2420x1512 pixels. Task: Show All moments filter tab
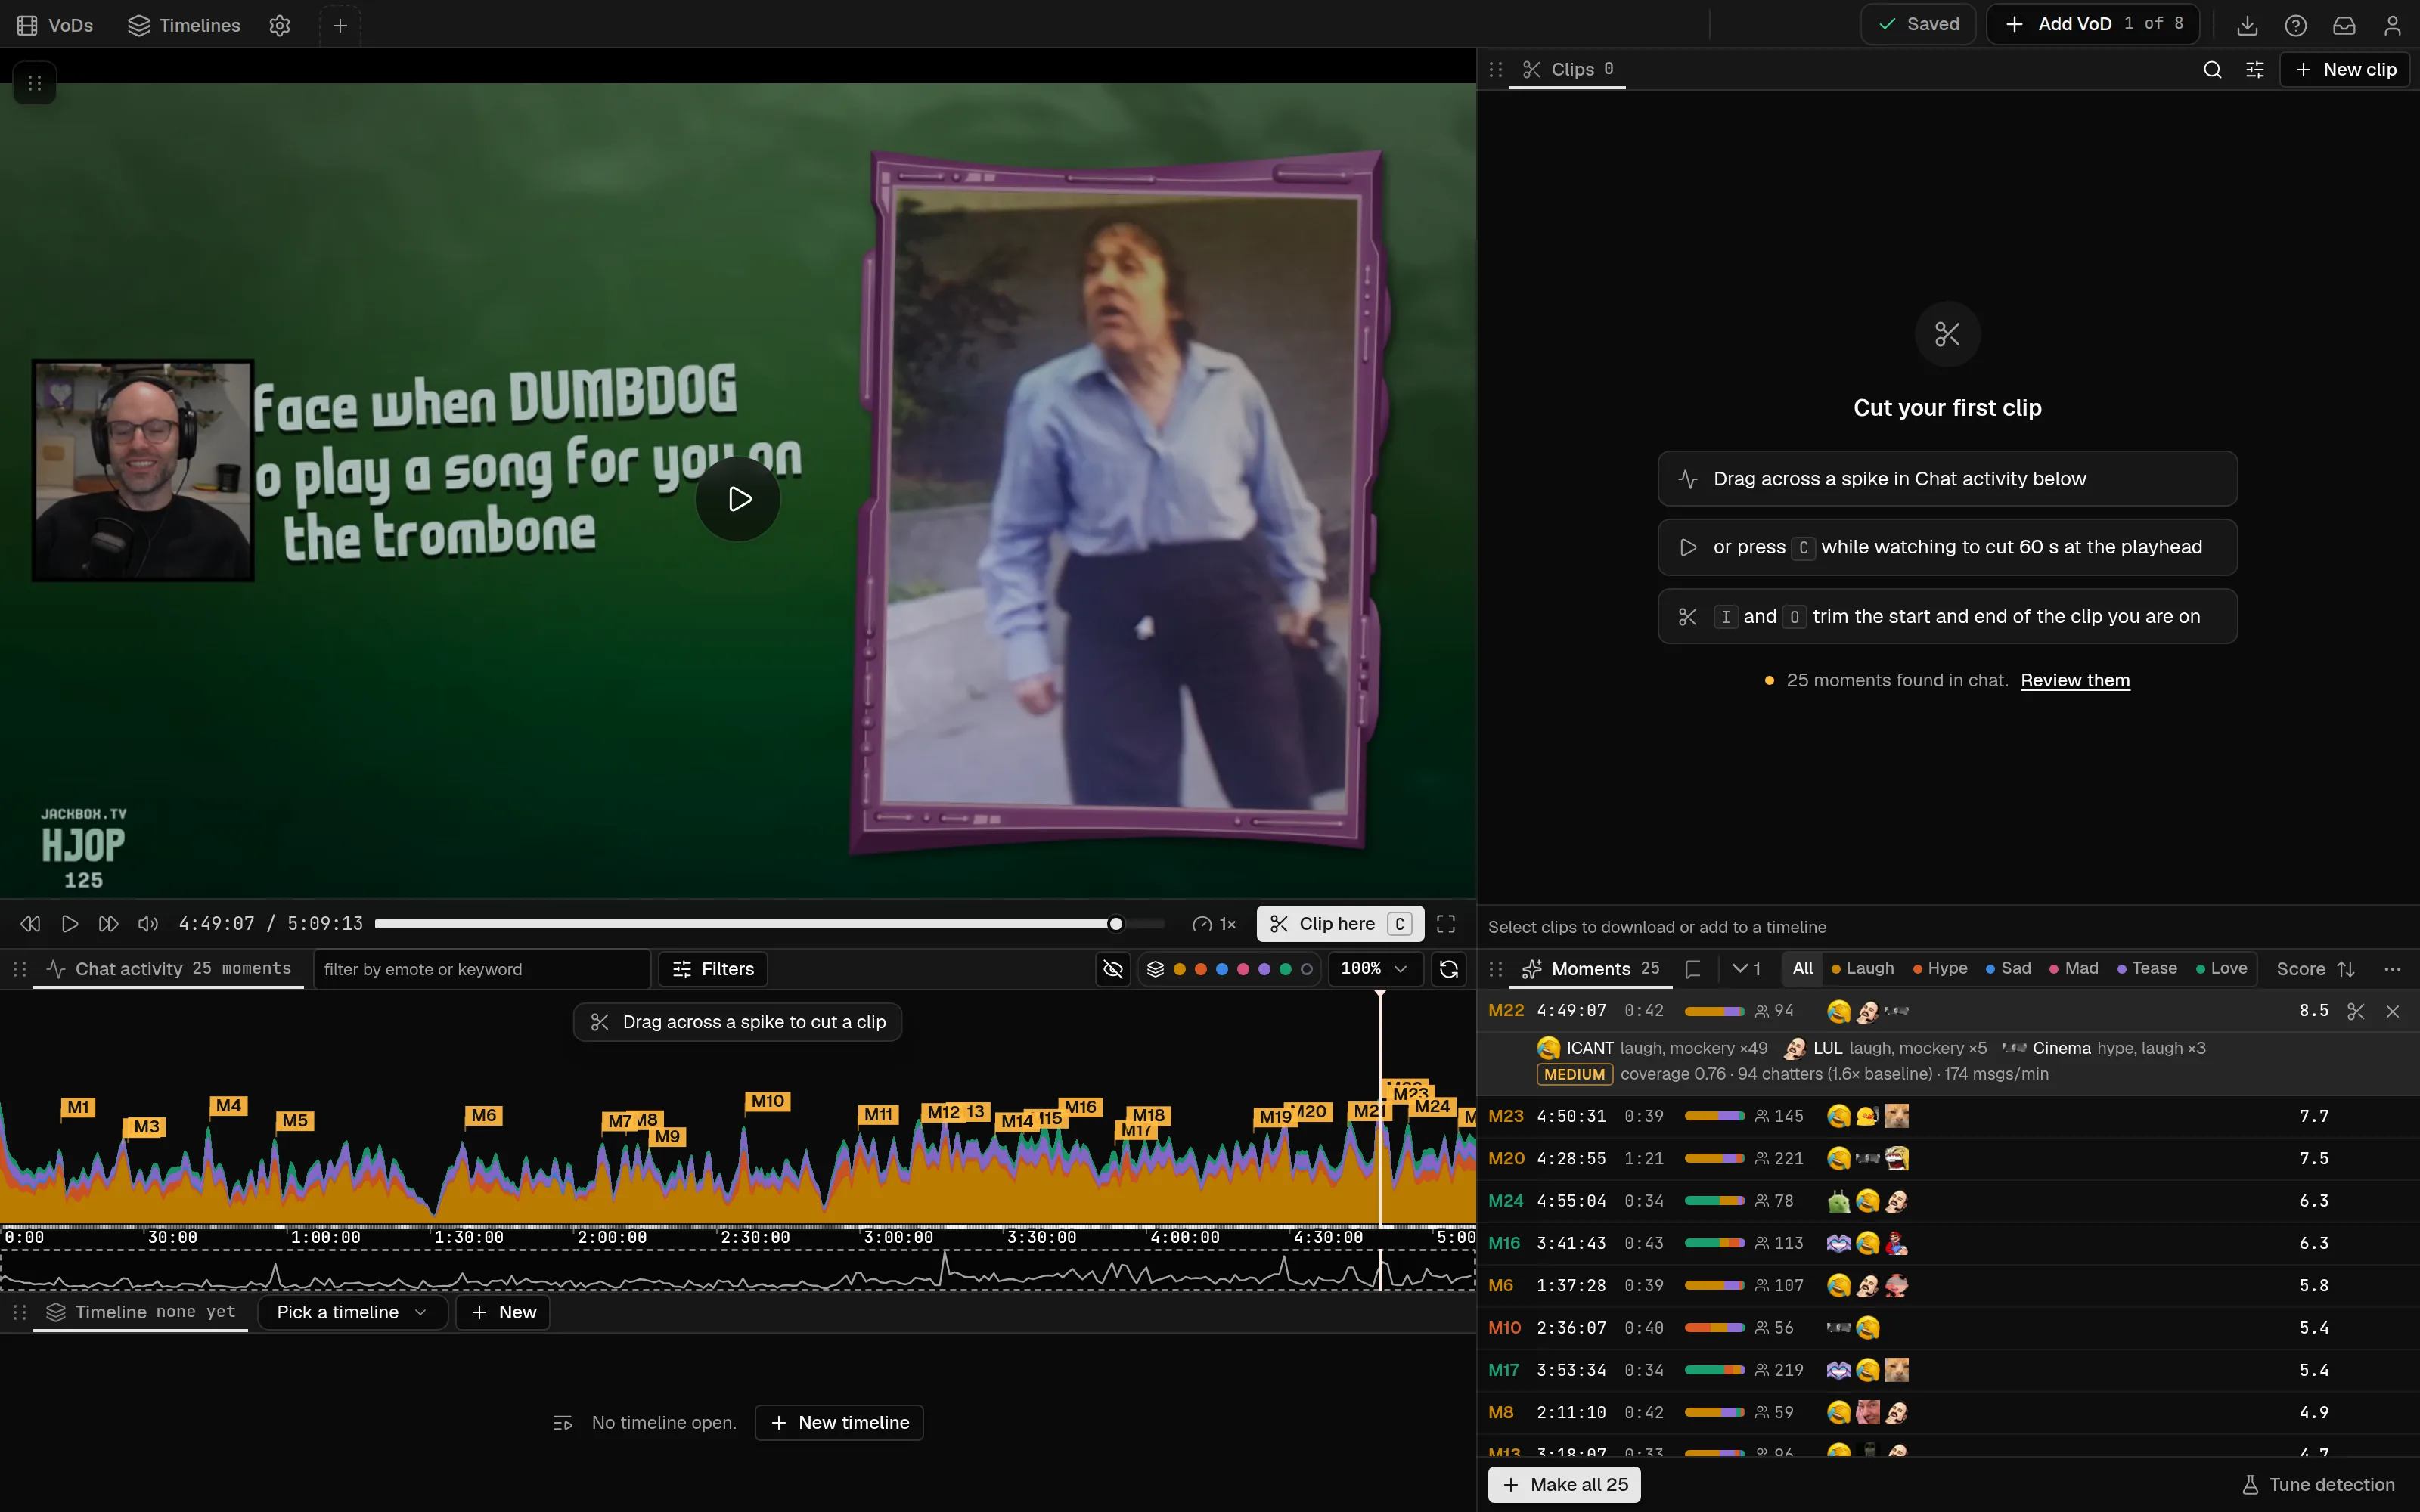click(1802, 968)
